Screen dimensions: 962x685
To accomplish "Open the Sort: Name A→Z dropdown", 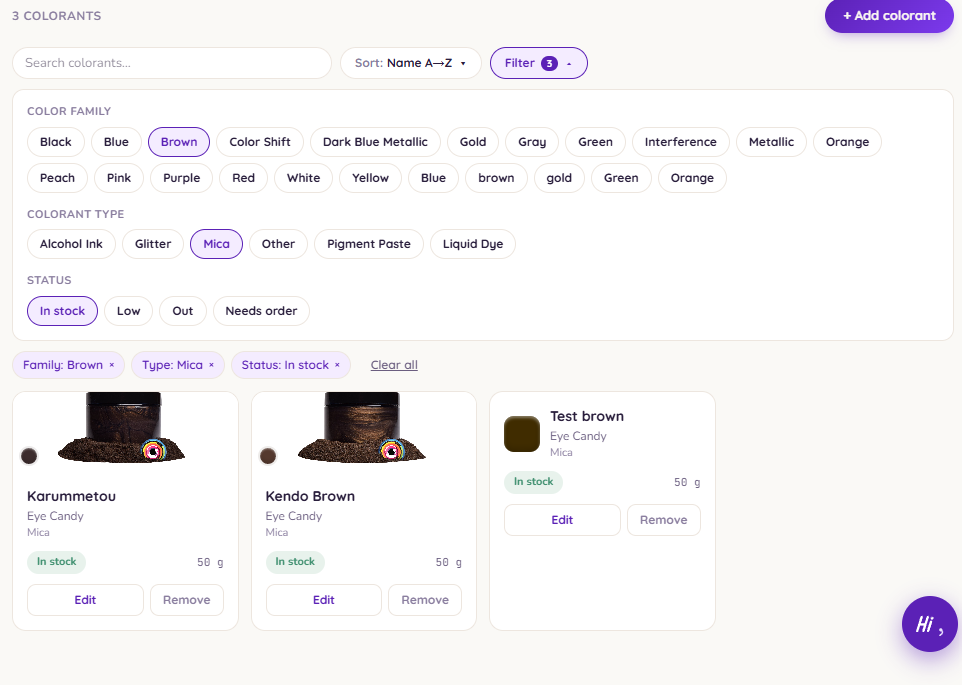I will pos(410,63).
